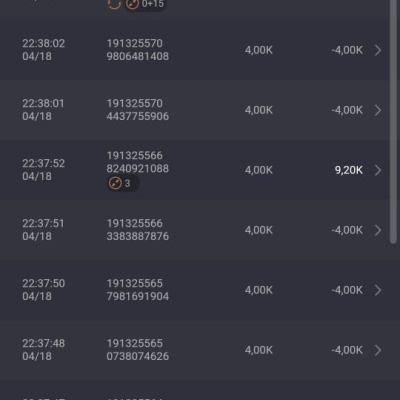Image resolution: width=400 pixels, height=400 pixels.
Task: Open details chevron for 22:38:02 bet
Action: (378, 50)
